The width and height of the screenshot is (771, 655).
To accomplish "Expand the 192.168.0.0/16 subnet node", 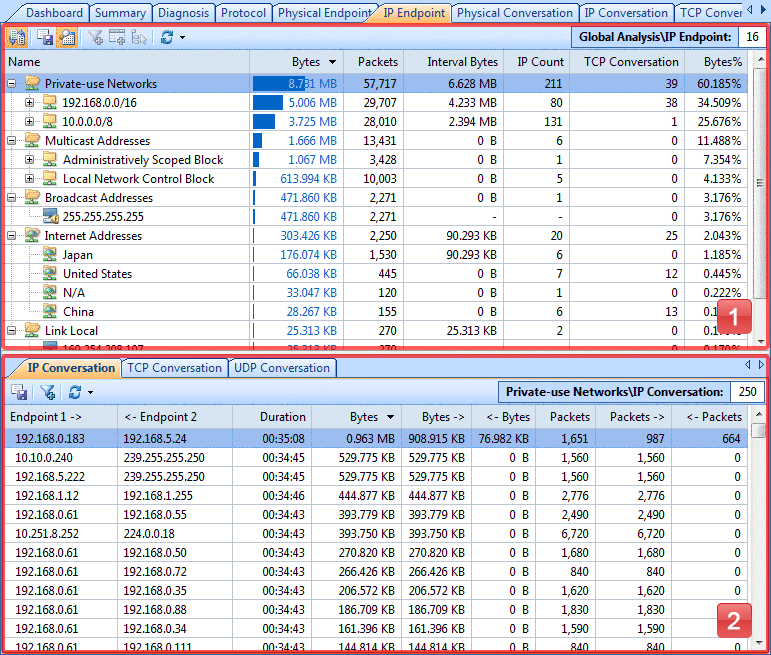I will (x=30, y=103).
